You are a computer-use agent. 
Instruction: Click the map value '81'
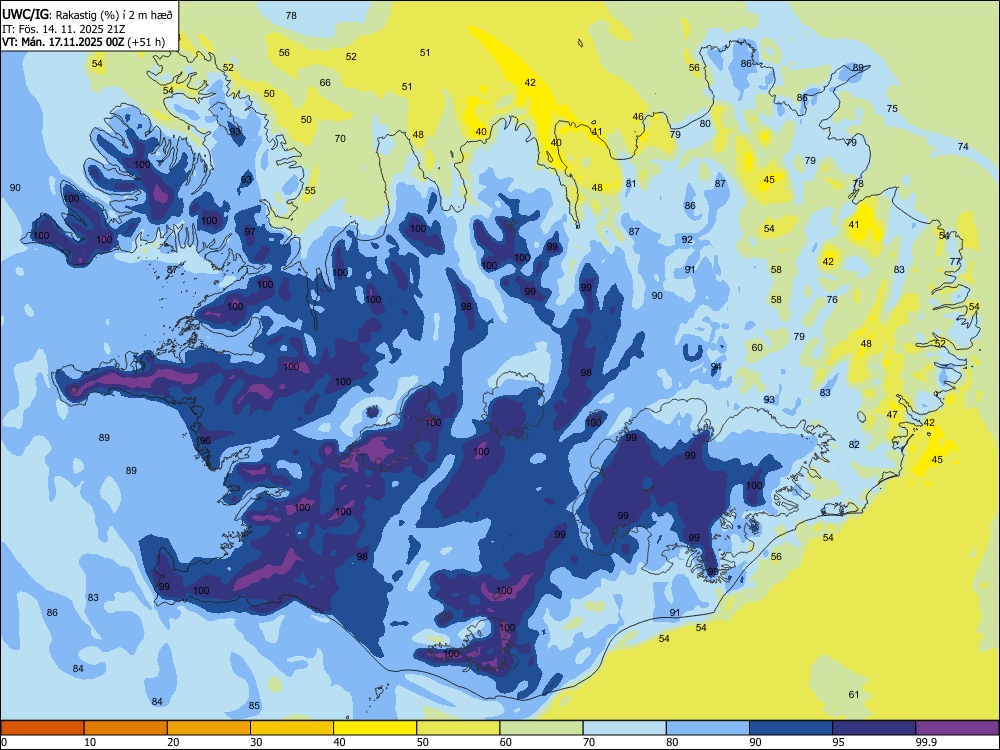point(631,184)
